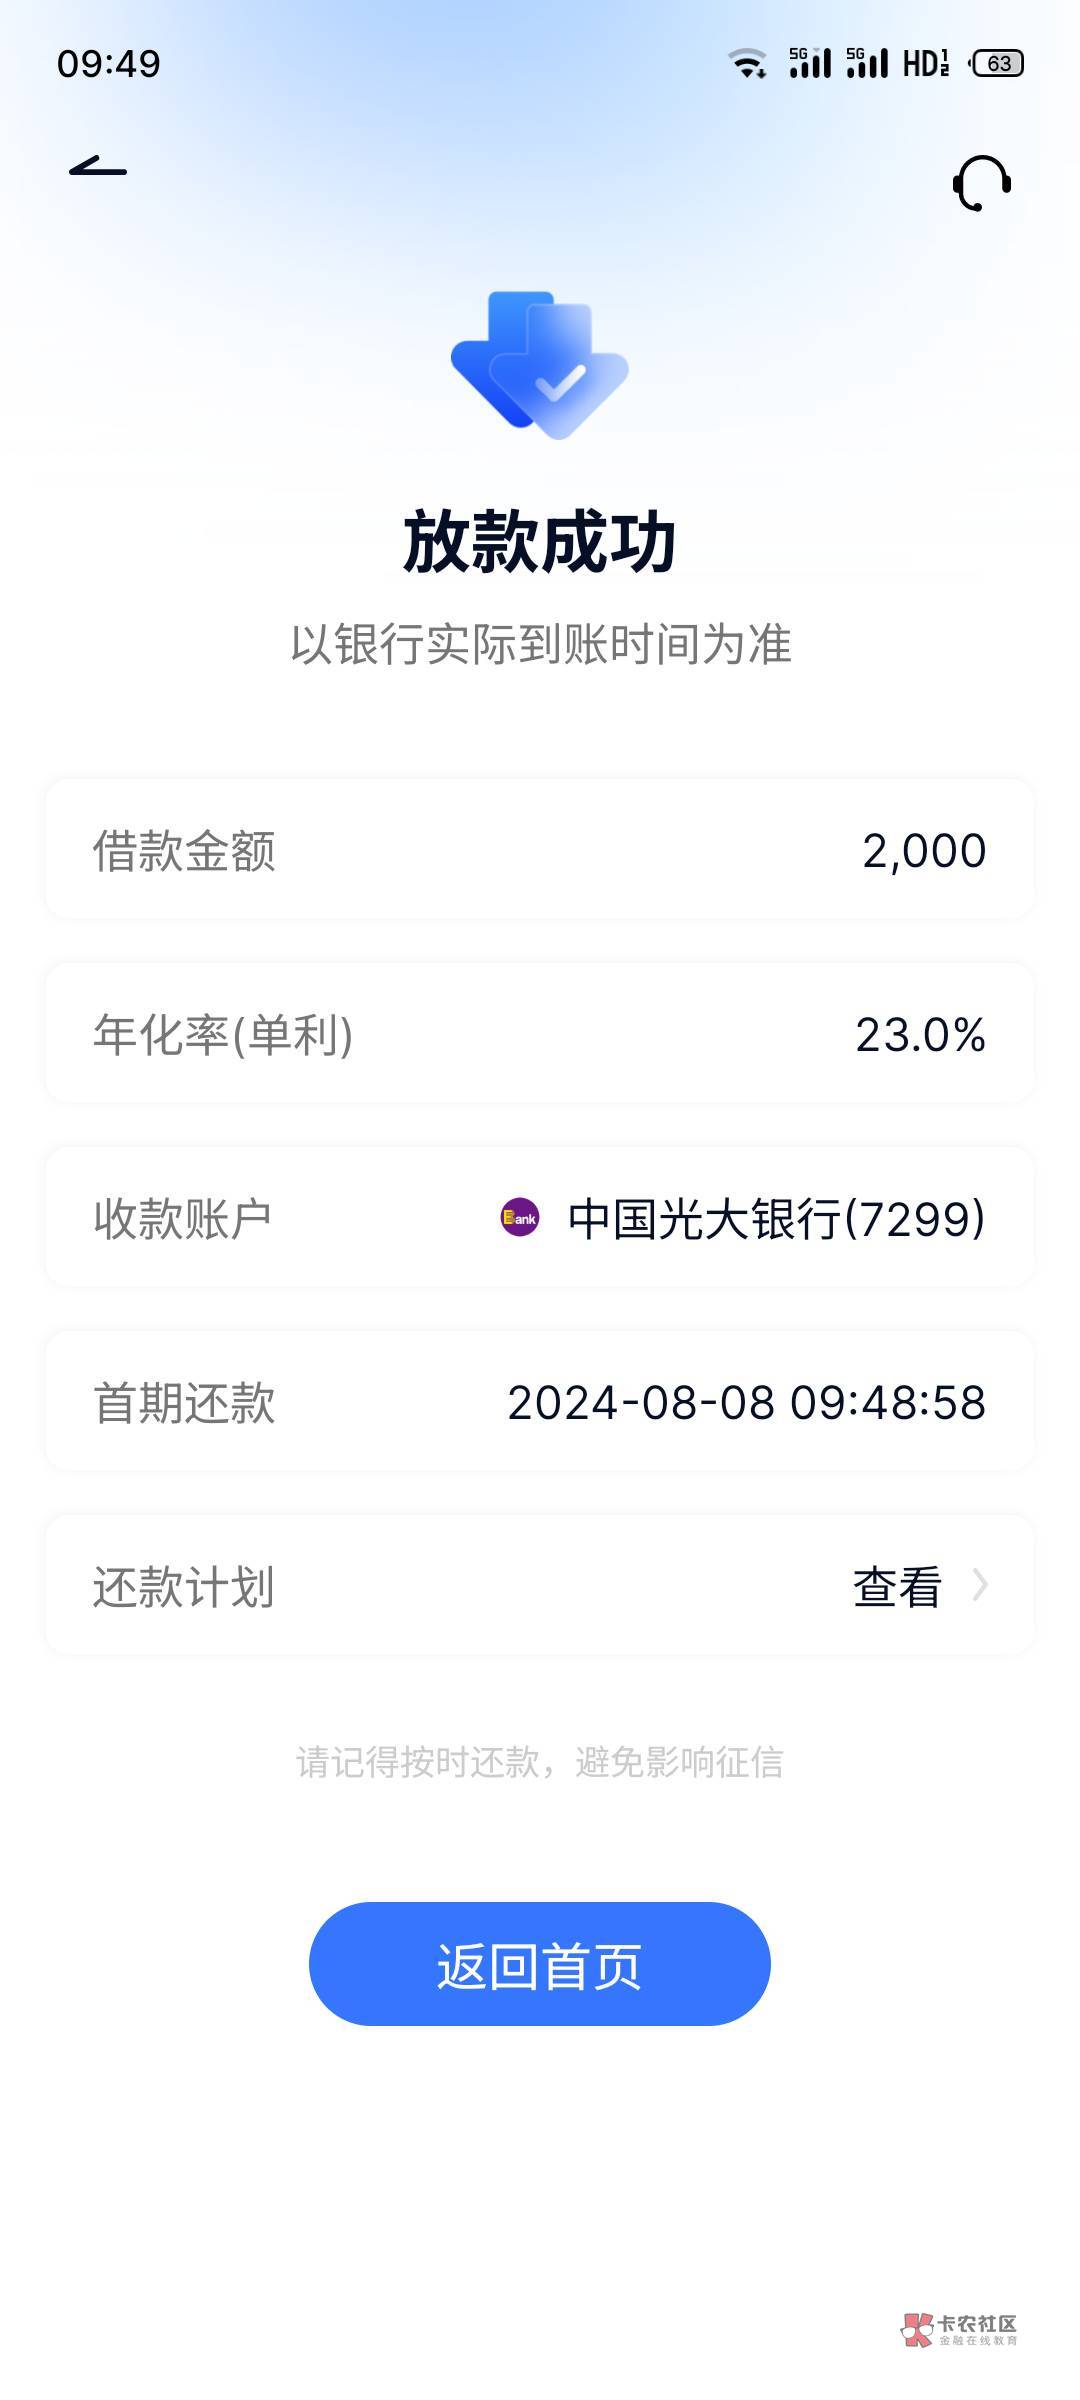
Task: Expand repayment plan chevron arrow
Action: point(980,1585)
